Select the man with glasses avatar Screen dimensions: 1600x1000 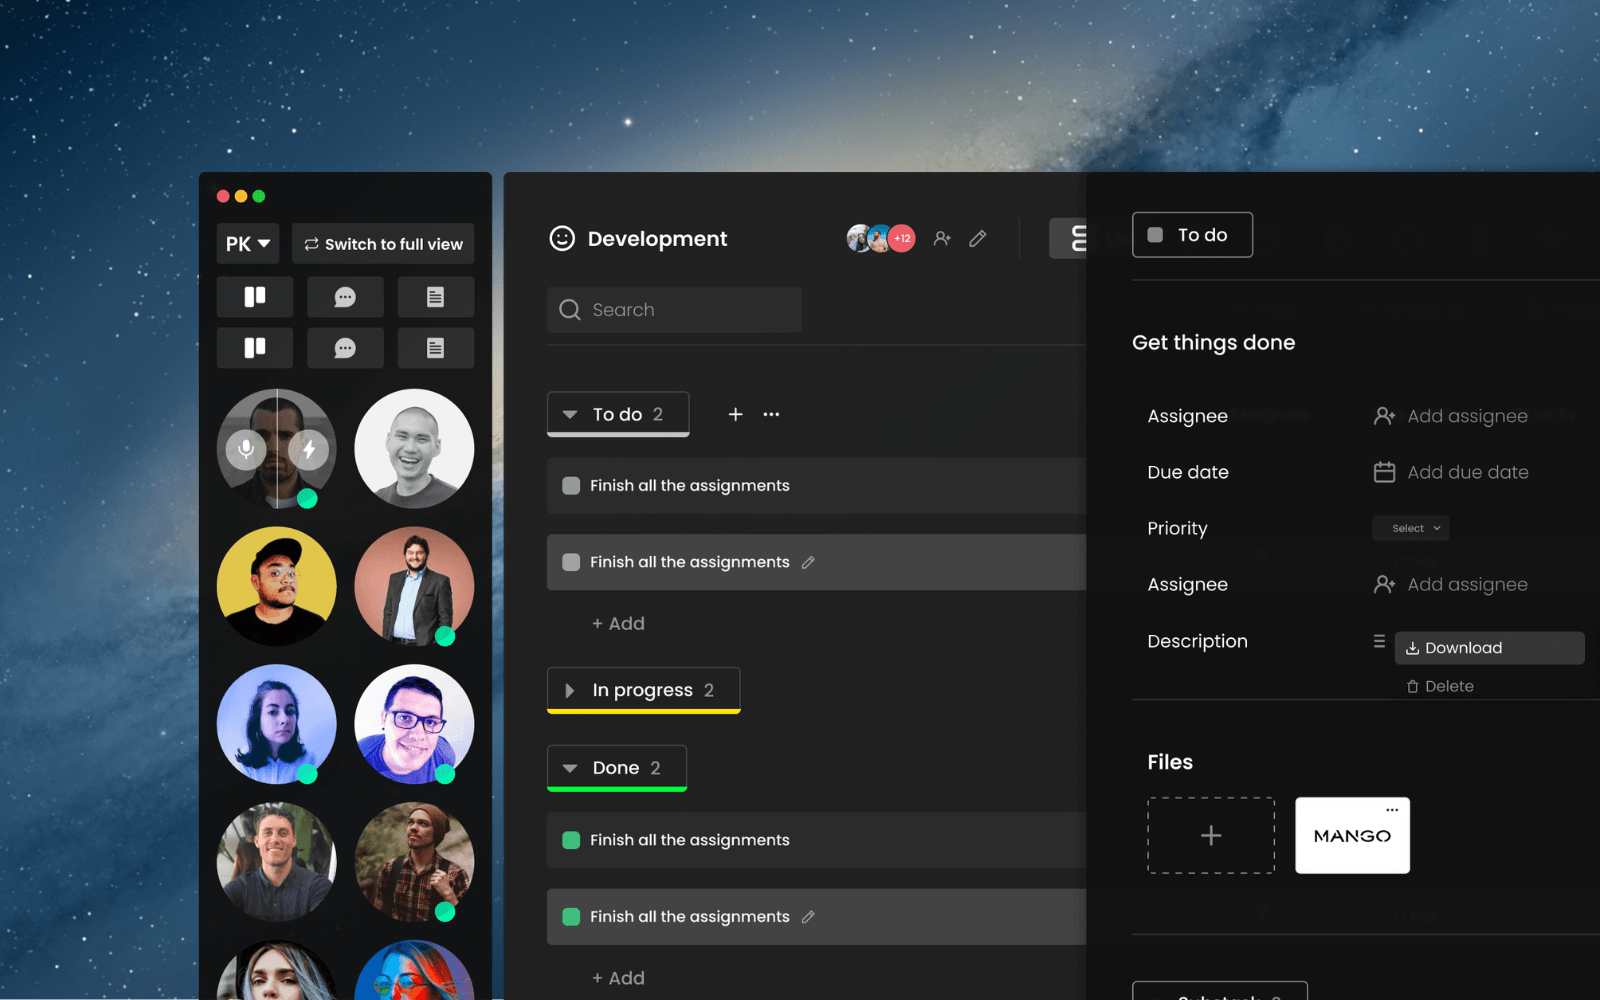click(x=414, y=724)
